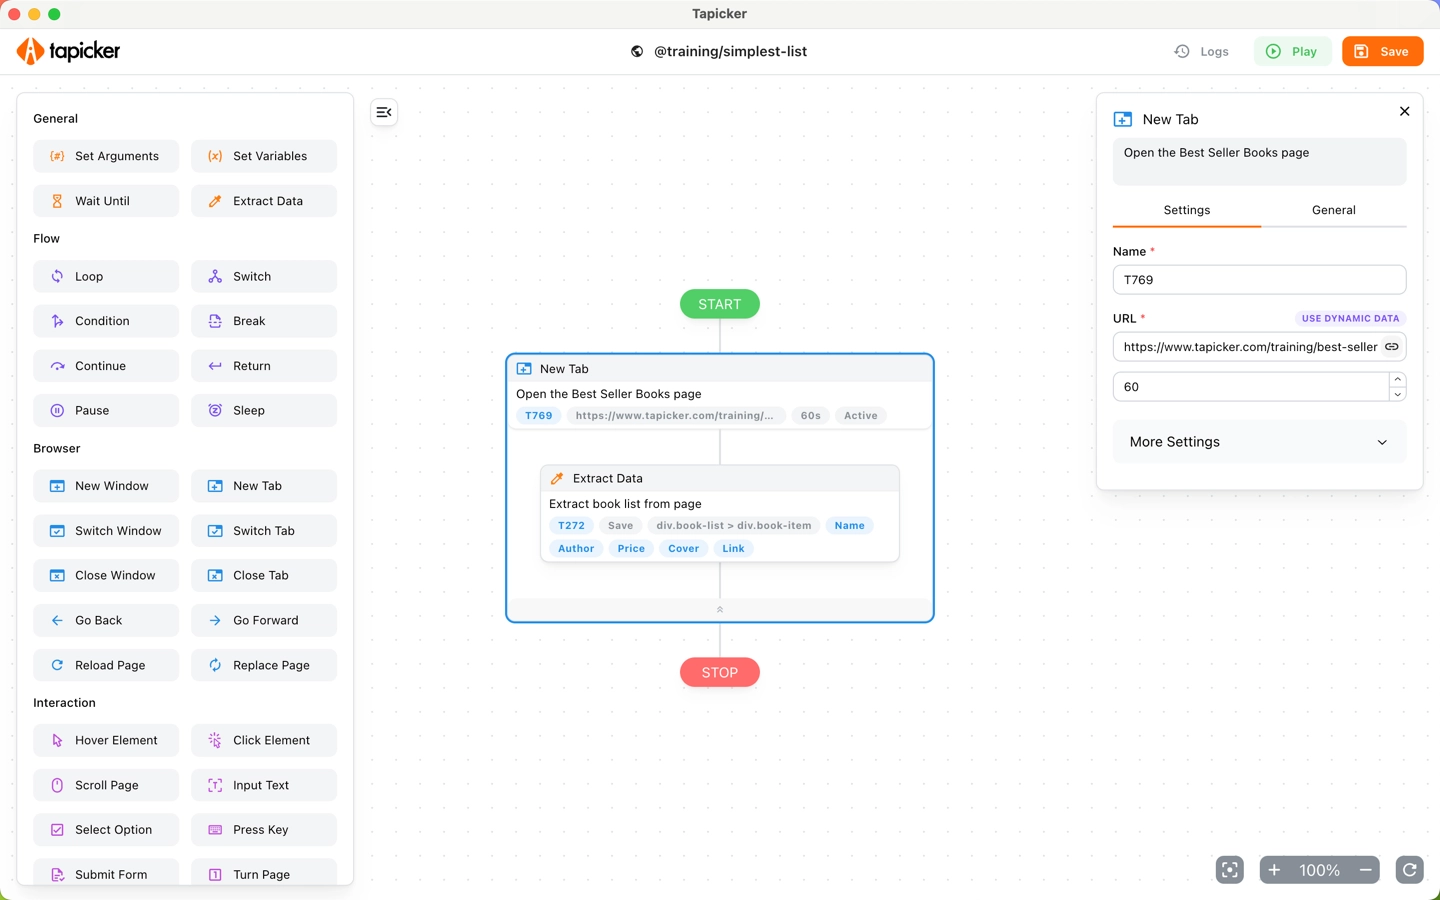
Task: Select the Break block
Action: [264, 321]
